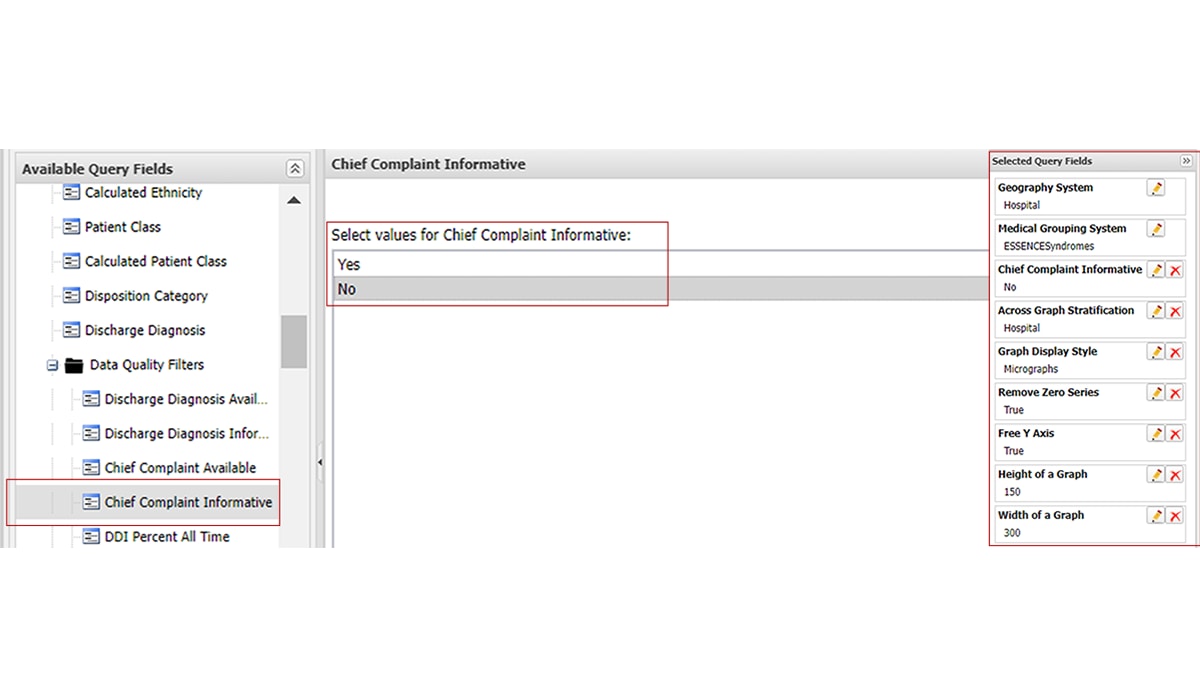Viewport: 1200px width, 675px height.
Task: Click the Patient Class field icon
Action: pyautogui.click(x=71, y=227)
